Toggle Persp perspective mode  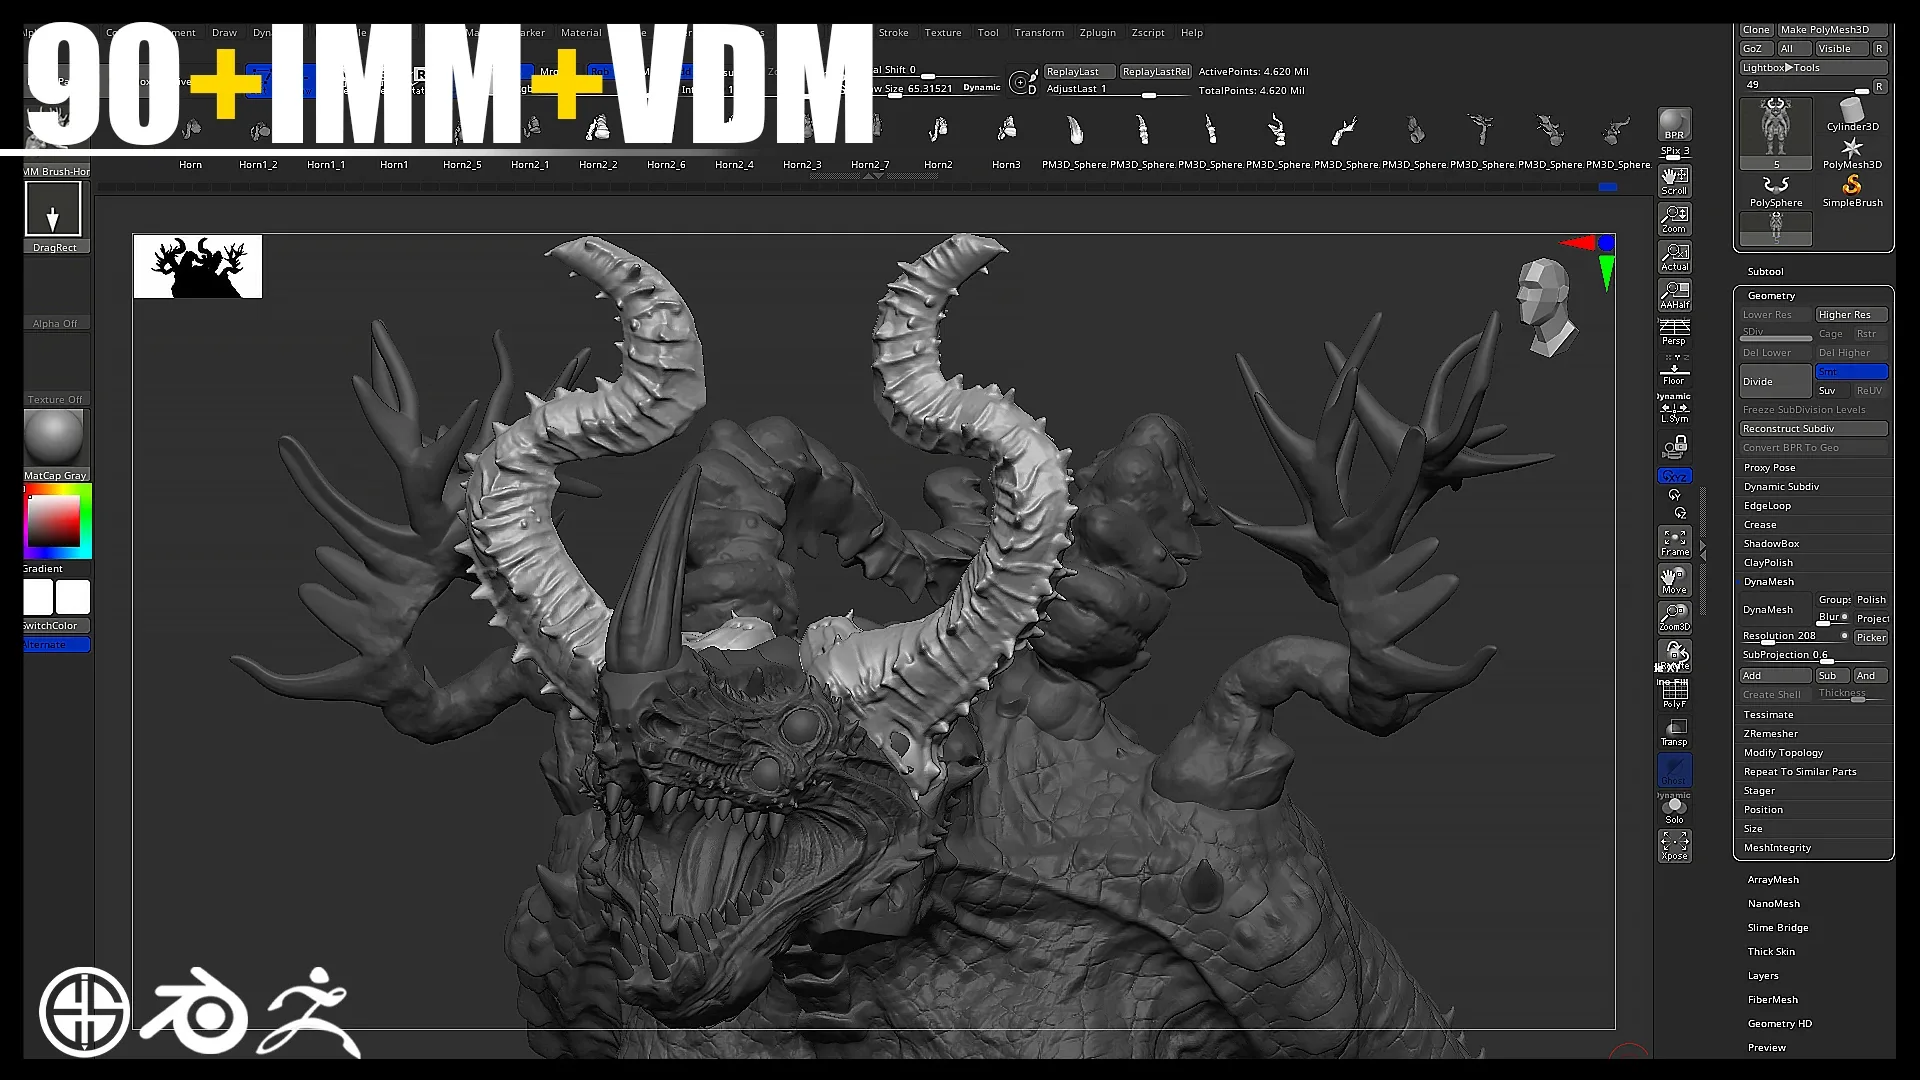pyautogui.click(x=1674, y=333)
